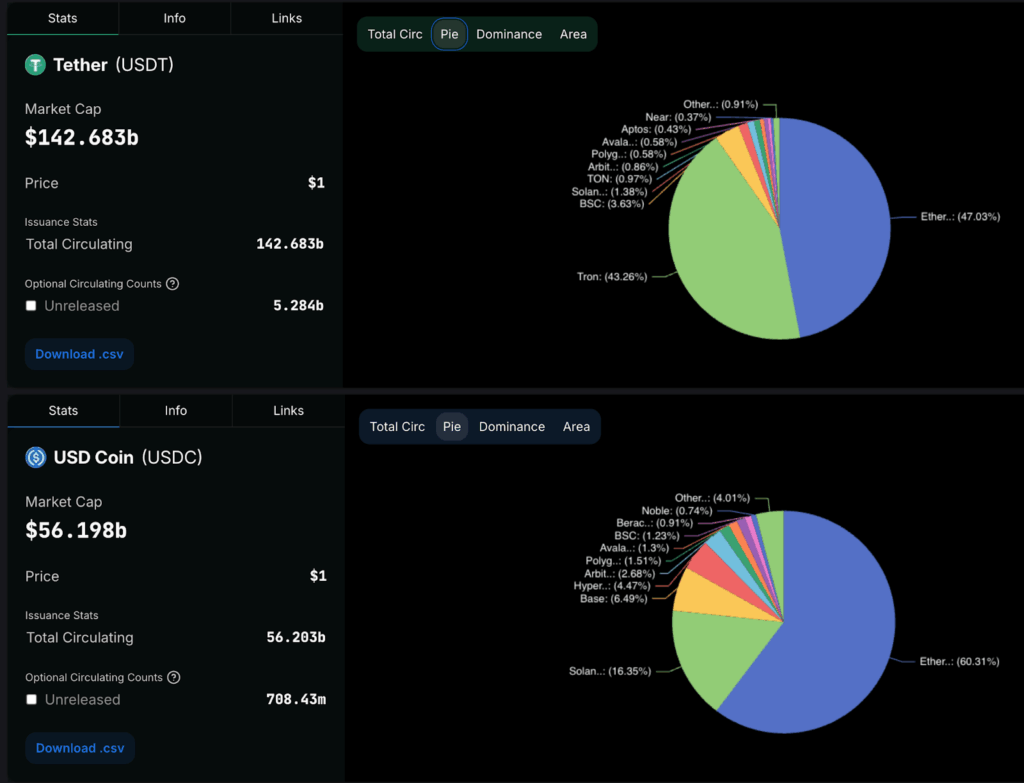Open the Info tab in USD Coin panel
Viewport: 1024px width, 783px height.
(x=176, y=410)
